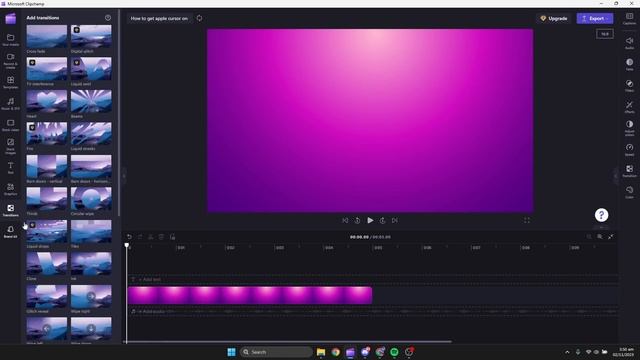This screenshot has width=640, height=360.
Task: Open the Brand kit sidebar icon
Action: (x=11, y=231)
